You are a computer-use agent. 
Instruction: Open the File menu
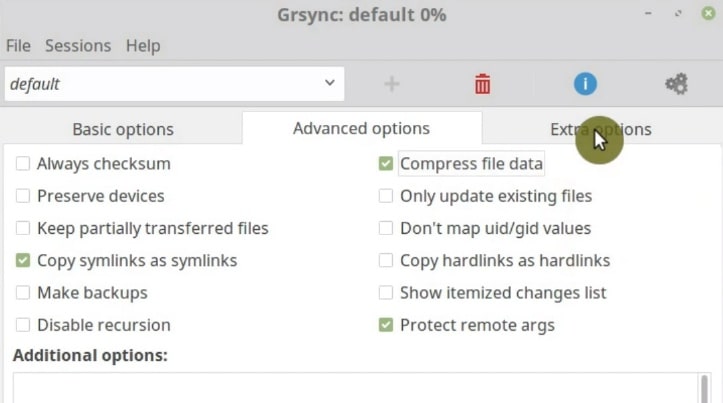coord(18,46)
